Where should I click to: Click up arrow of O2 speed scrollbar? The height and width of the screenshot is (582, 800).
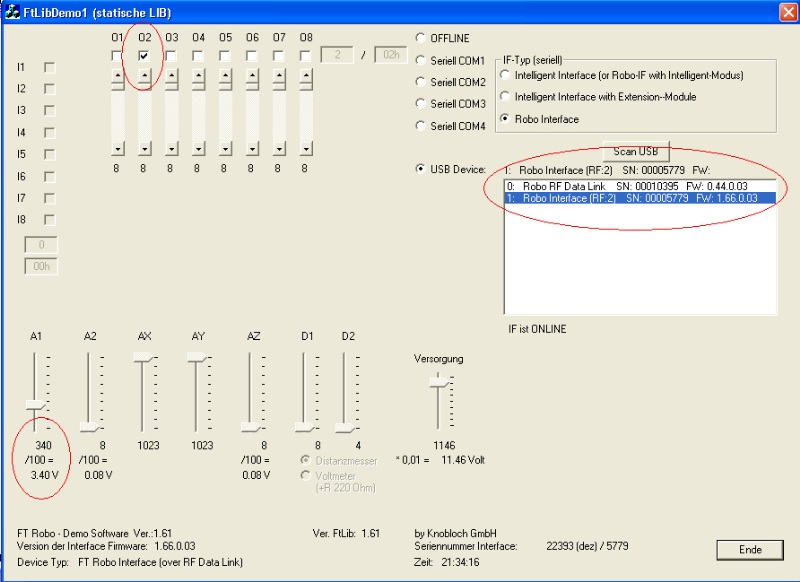click(145, 76)
